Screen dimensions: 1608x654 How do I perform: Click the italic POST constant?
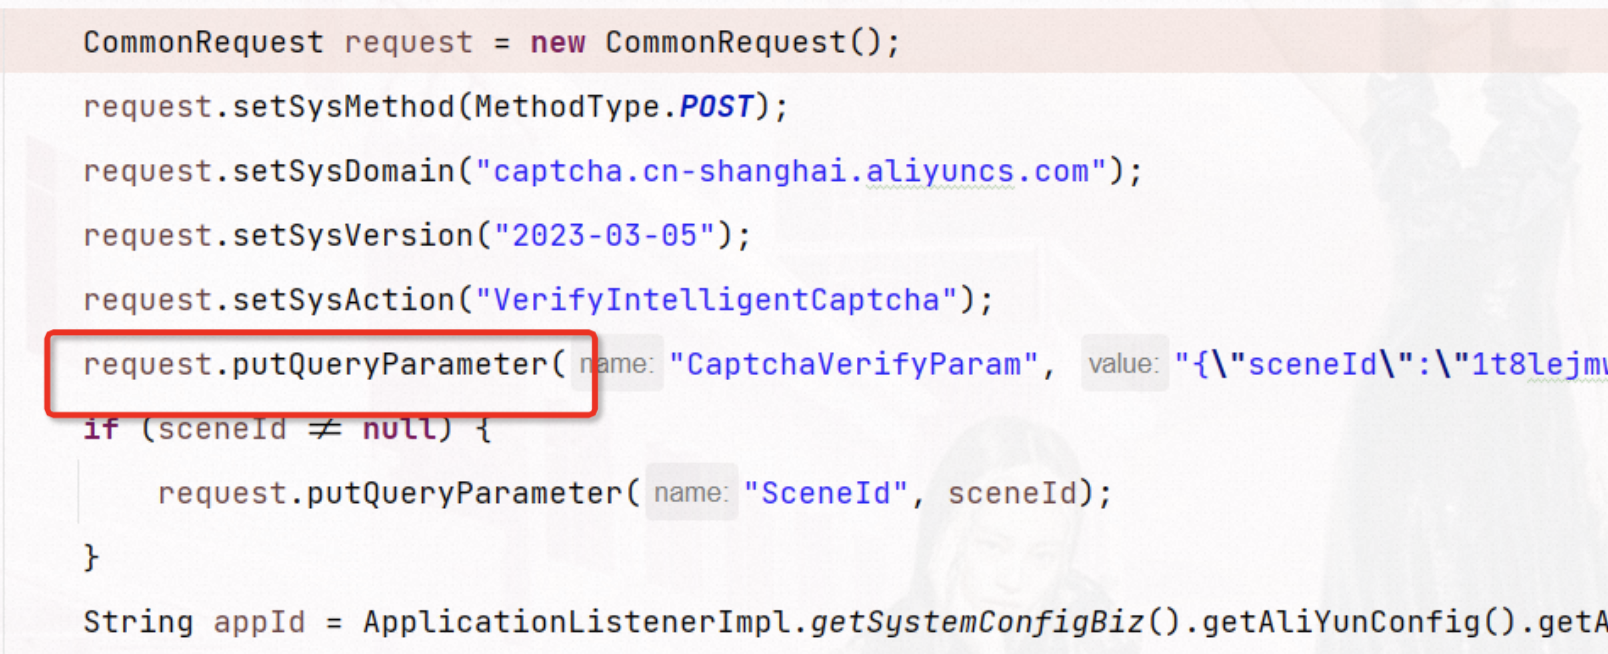[x=715, y=107]
